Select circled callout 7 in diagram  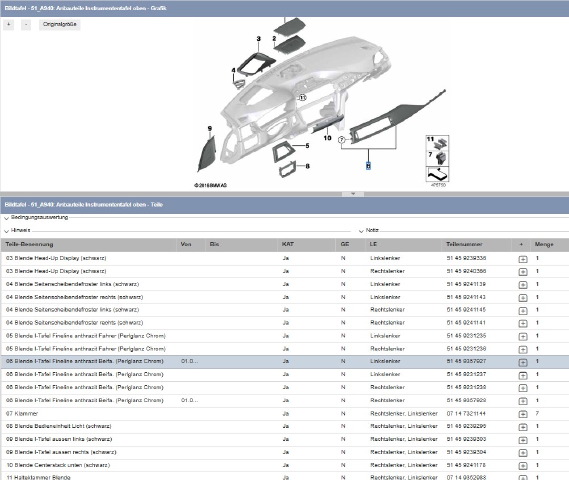pos(341,140)
